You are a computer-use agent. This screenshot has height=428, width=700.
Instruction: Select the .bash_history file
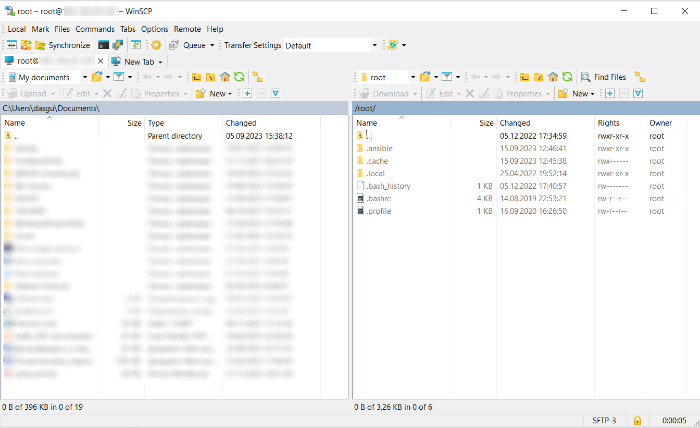388,186
